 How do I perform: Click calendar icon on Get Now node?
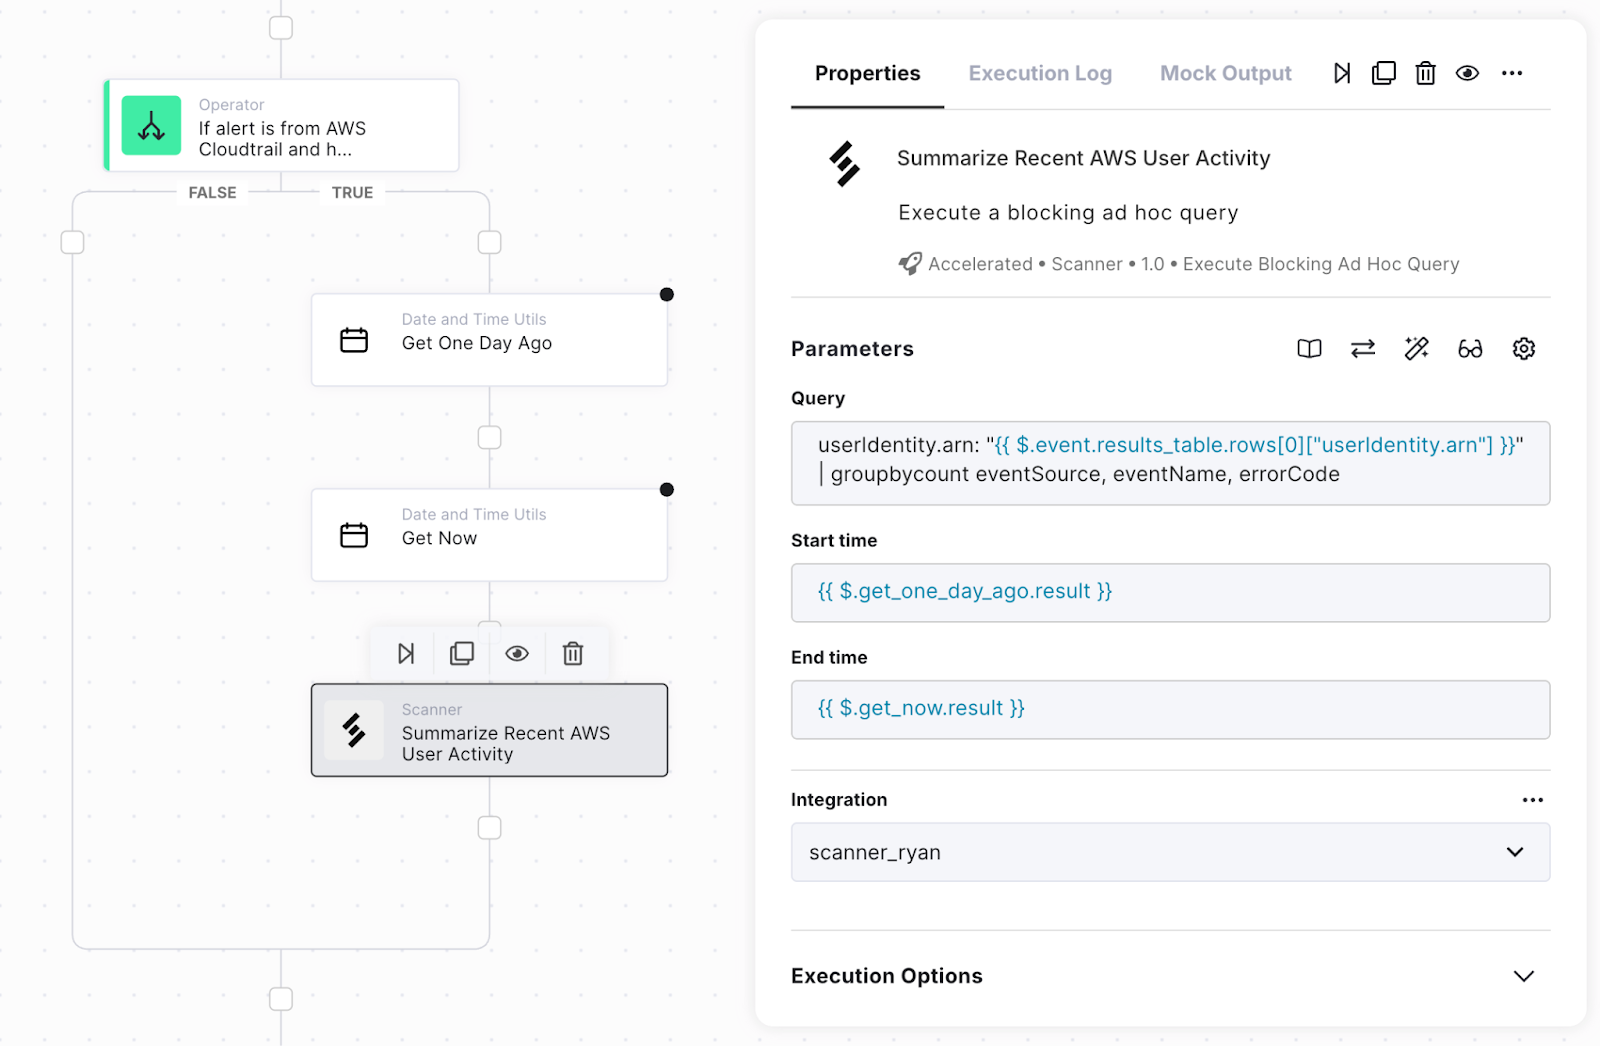point(354,535)
